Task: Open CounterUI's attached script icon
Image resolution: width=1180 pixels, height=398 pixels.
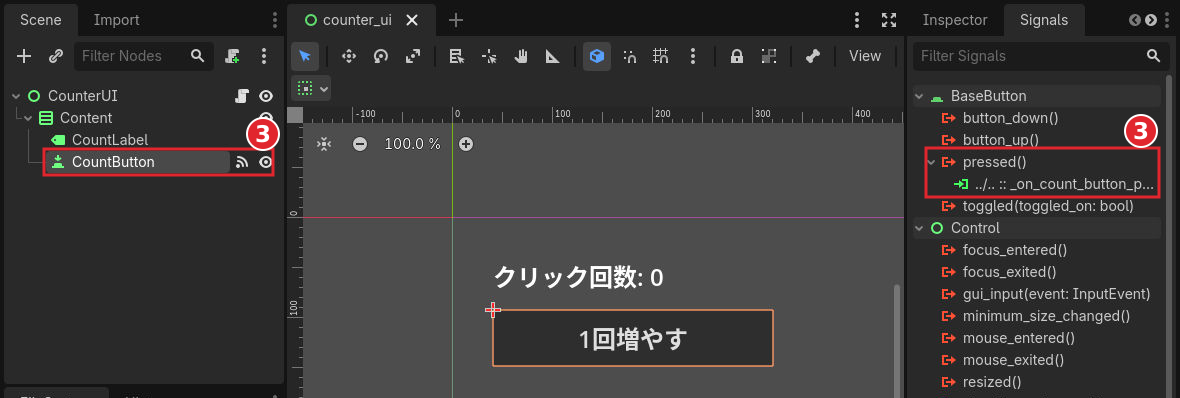Action: (x=242, y=96)
